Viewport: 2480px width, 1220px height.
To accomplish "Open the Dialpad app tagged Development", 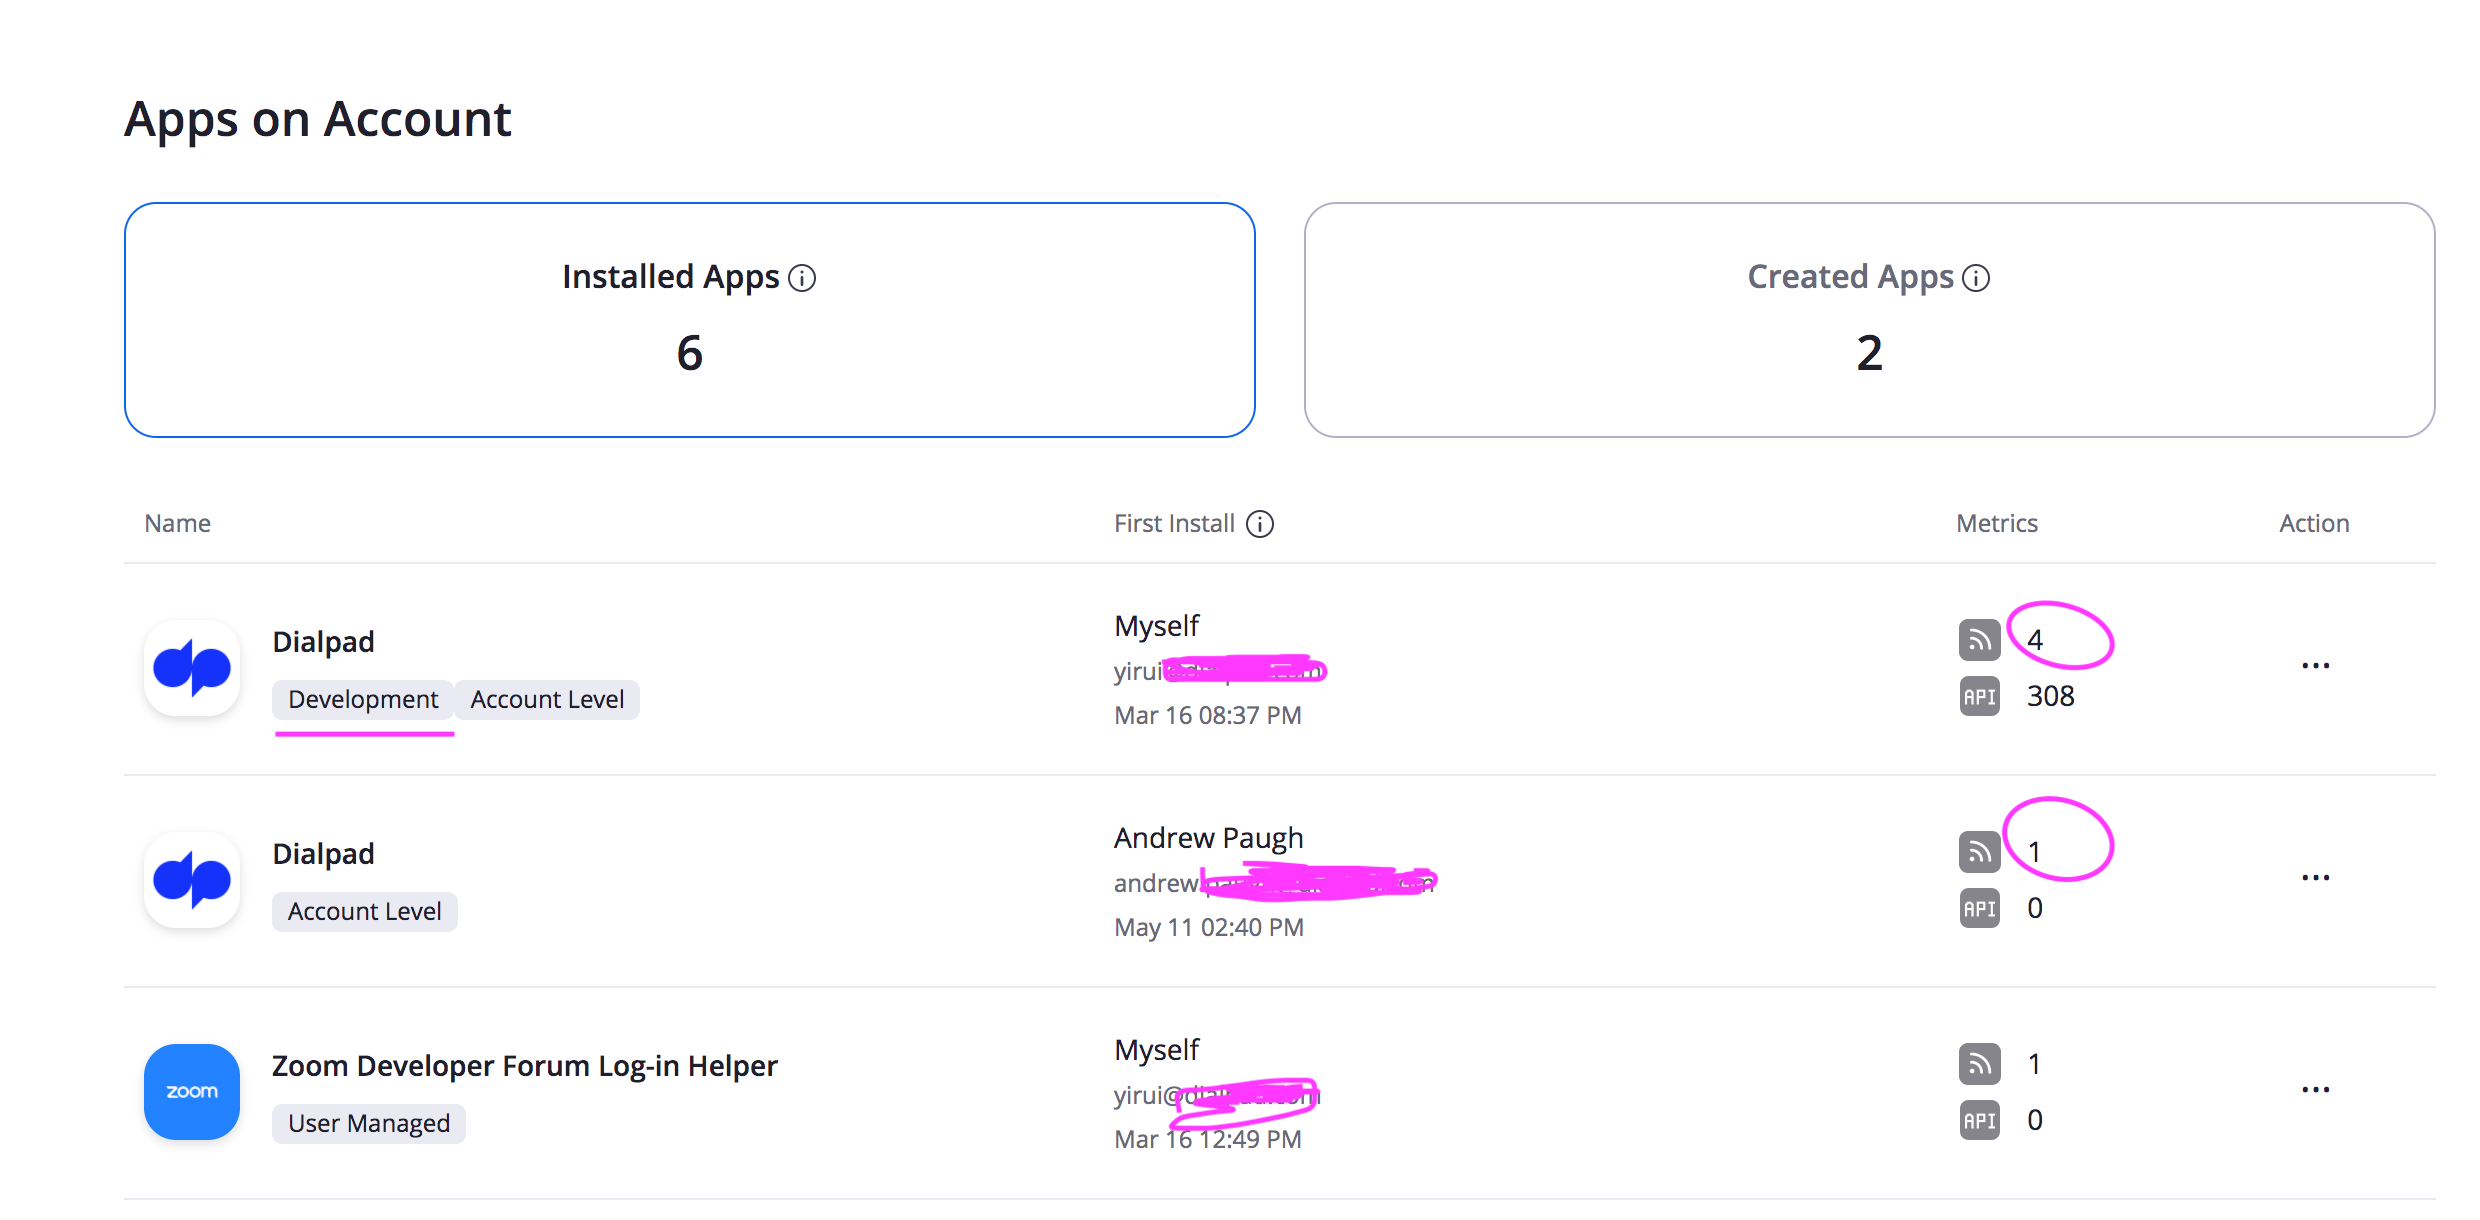I will pyautogui.click(x=323, y=642).
